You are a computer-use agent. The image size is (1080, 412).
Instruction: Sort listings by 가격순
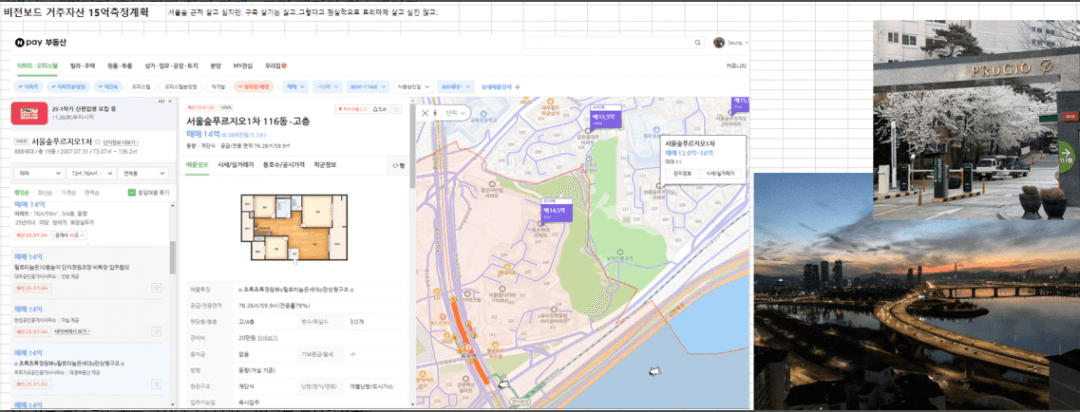[x=68, y=192]
